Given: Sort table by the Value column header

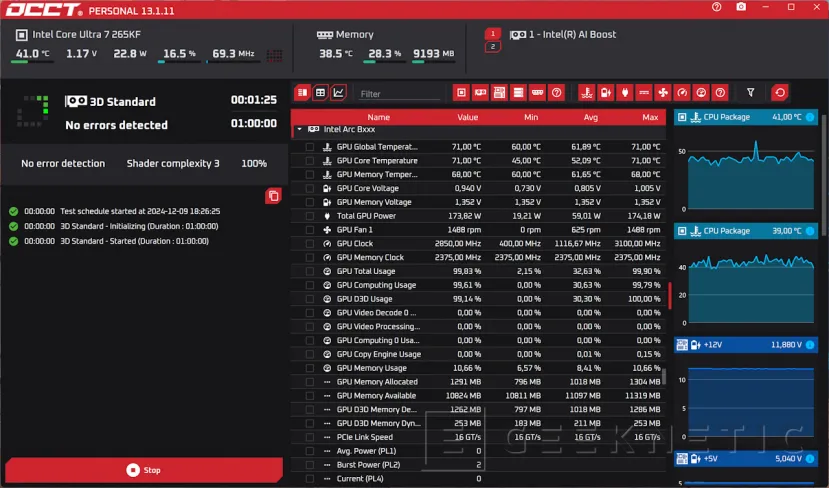Looking at the screenshot, I should pyautogui.click(x=467, y=117).
